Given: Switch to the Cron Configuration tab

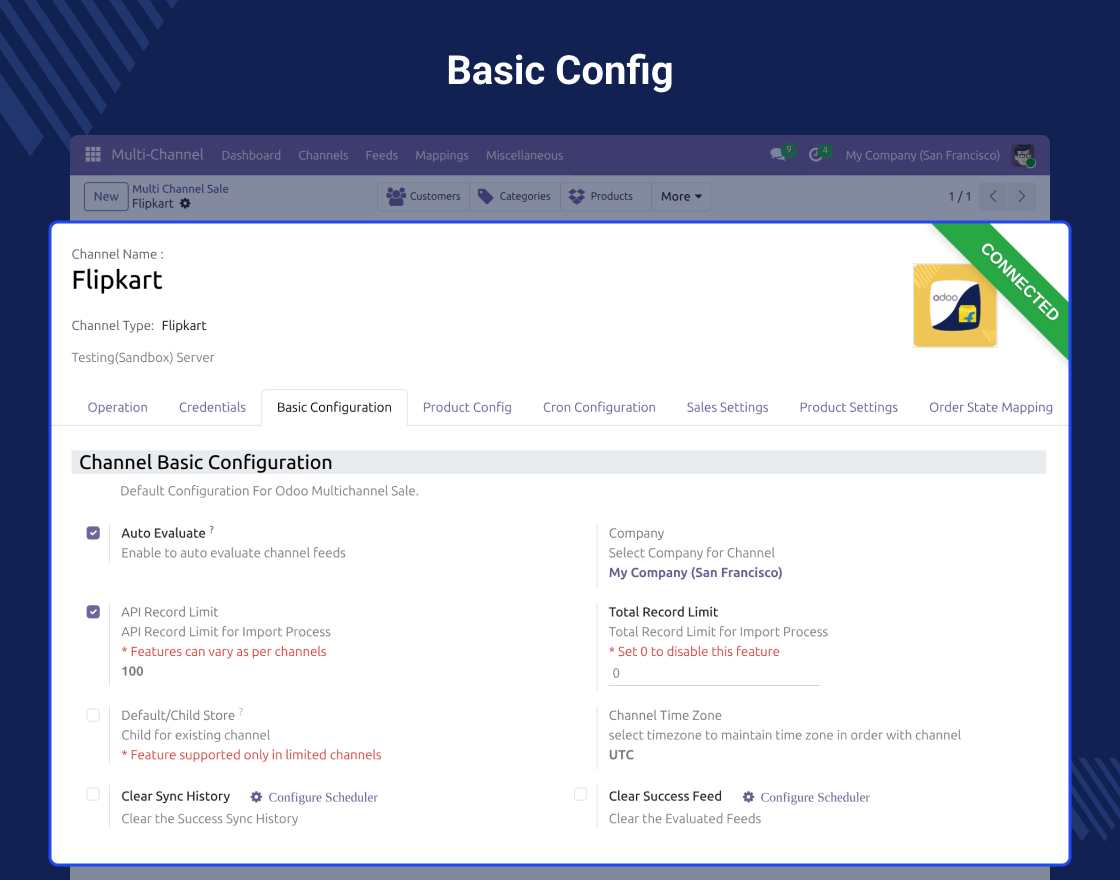Looking at the screenshot, I should click(599, 407).
